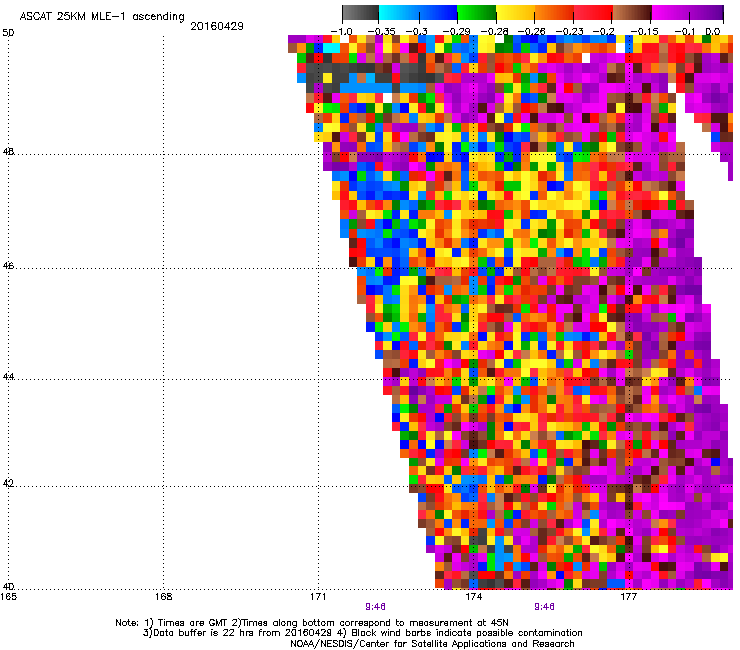This screenshot has width=740, height=650.
Task: Click the note 'Black wind barbs indicate possible contamination'
Action: pyautogui.click(x=467, y=633)
